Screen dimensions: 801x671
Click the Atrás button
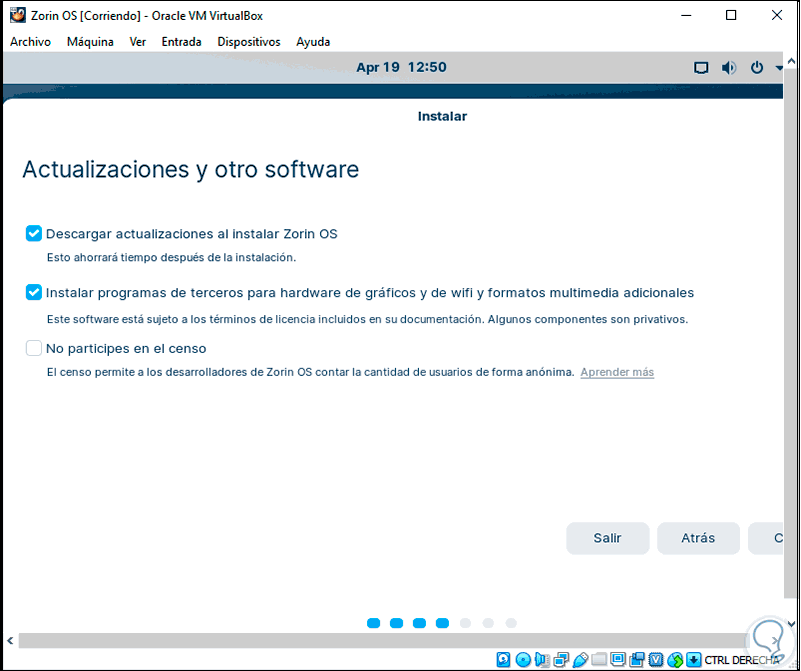698,538
